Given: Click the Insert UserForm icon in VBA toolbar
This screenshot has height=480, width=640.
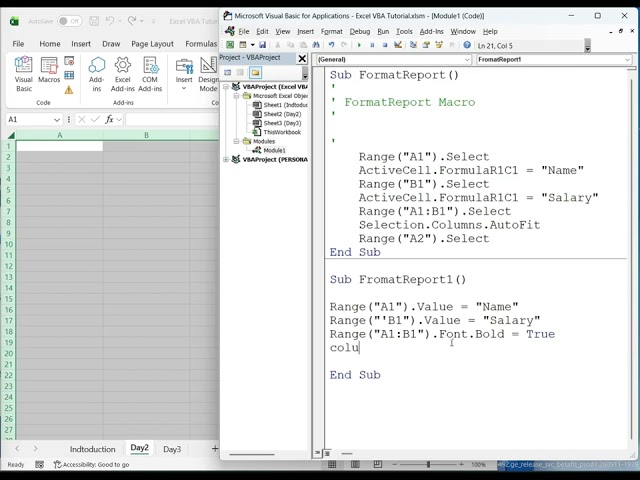Looking at the screenshot, I should tap(243, 45).
